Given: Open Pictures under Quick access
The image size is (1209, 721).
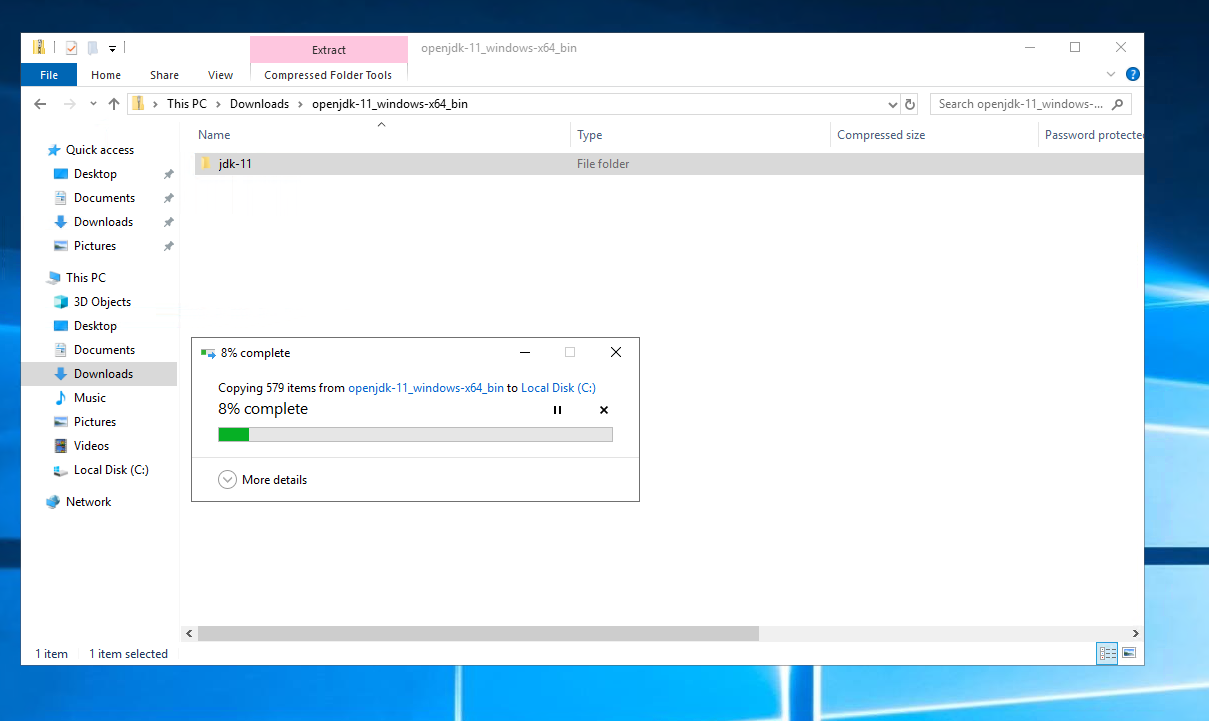Looking at the screenshot, I should coord(95,246).
